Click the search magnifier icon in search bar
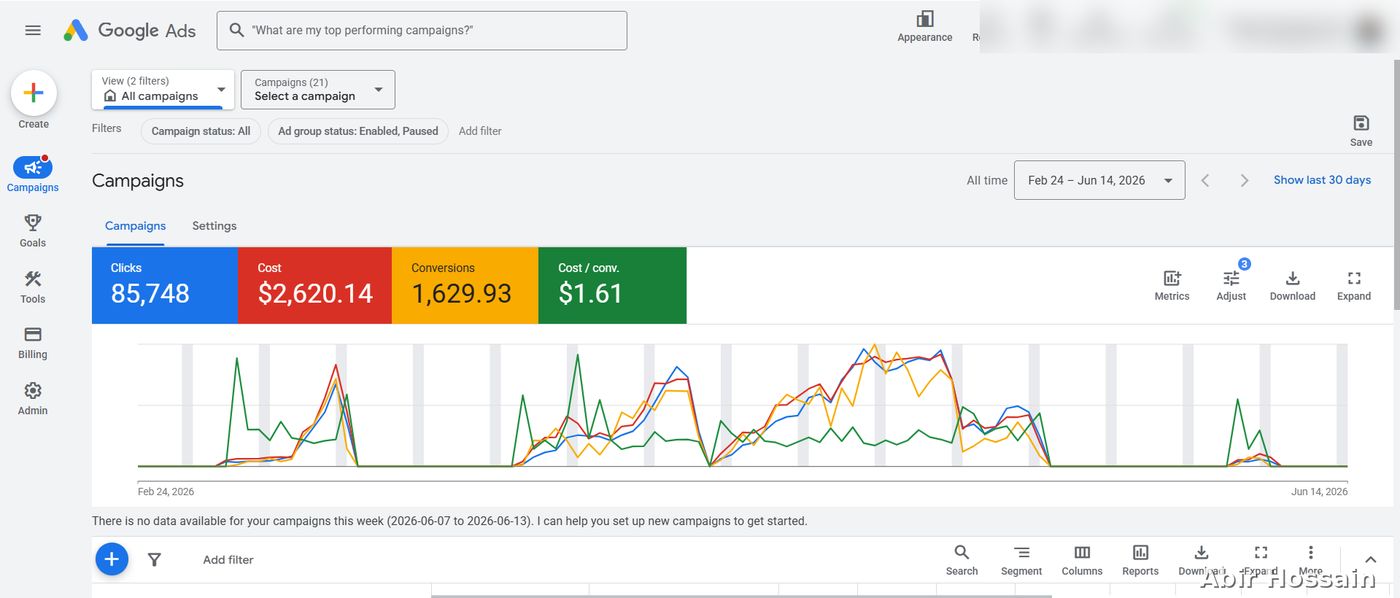The image size is (1400, 598). (x=237, y=30)
